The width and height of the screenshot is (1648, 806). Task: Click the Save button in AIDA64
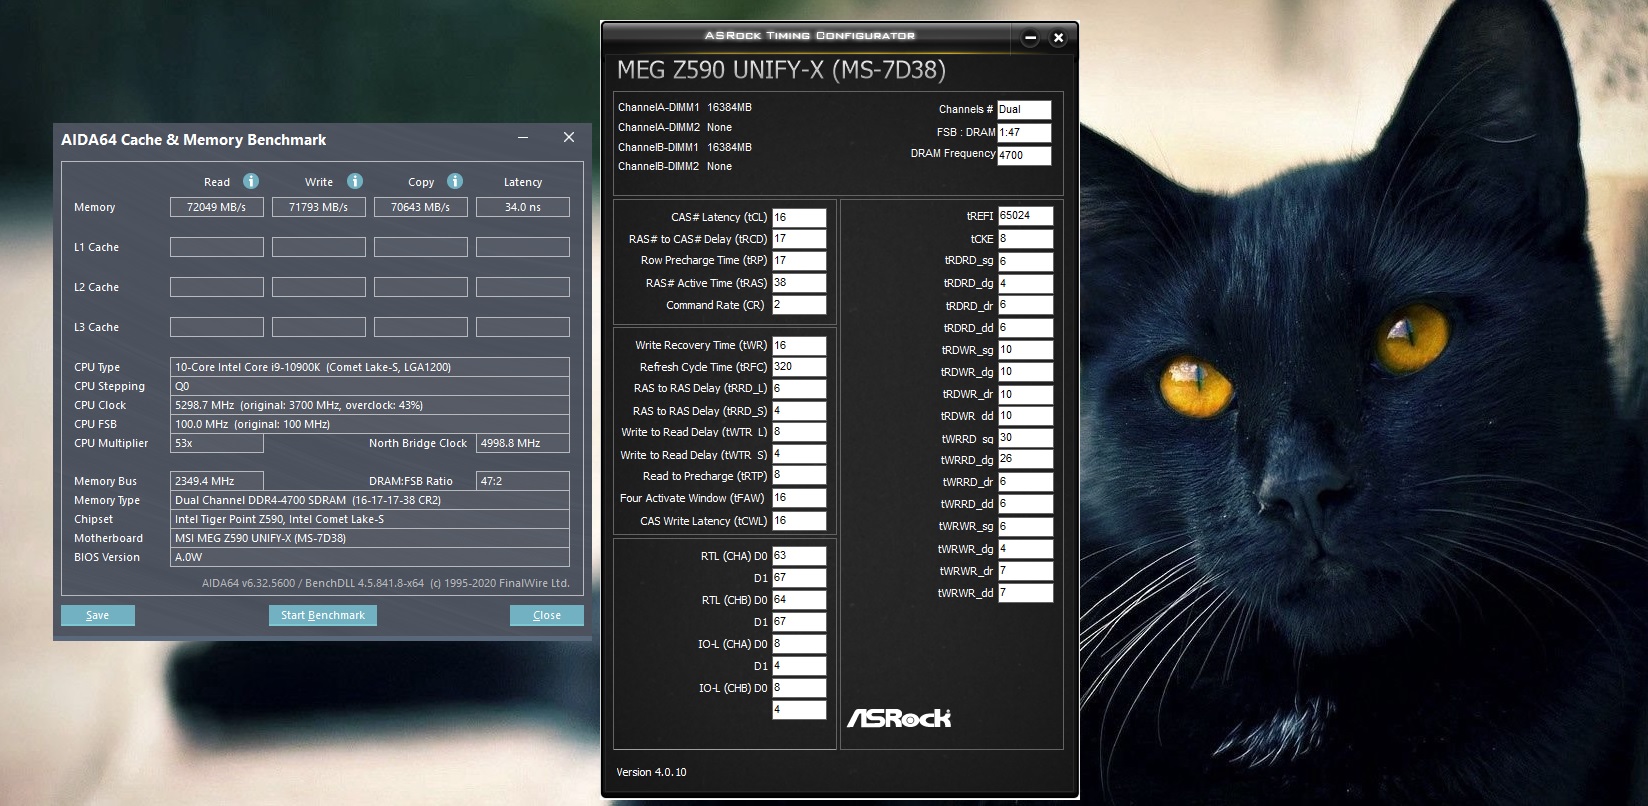pyautogui.click(x=98, y=615)
